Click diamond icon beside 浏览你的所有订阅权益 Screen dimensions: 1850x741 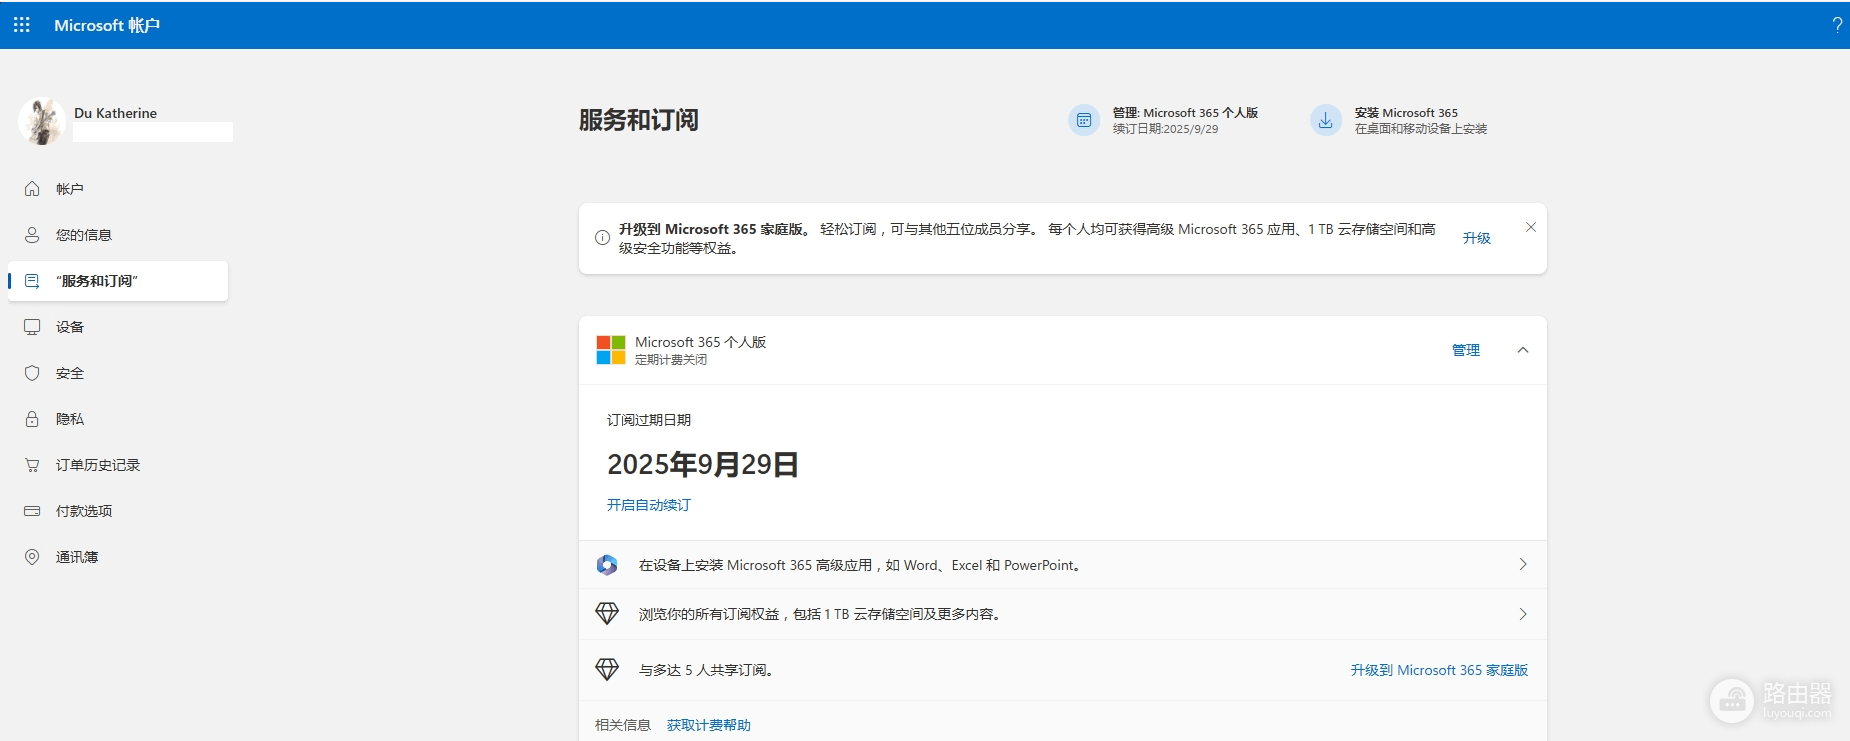coord(607,614)
